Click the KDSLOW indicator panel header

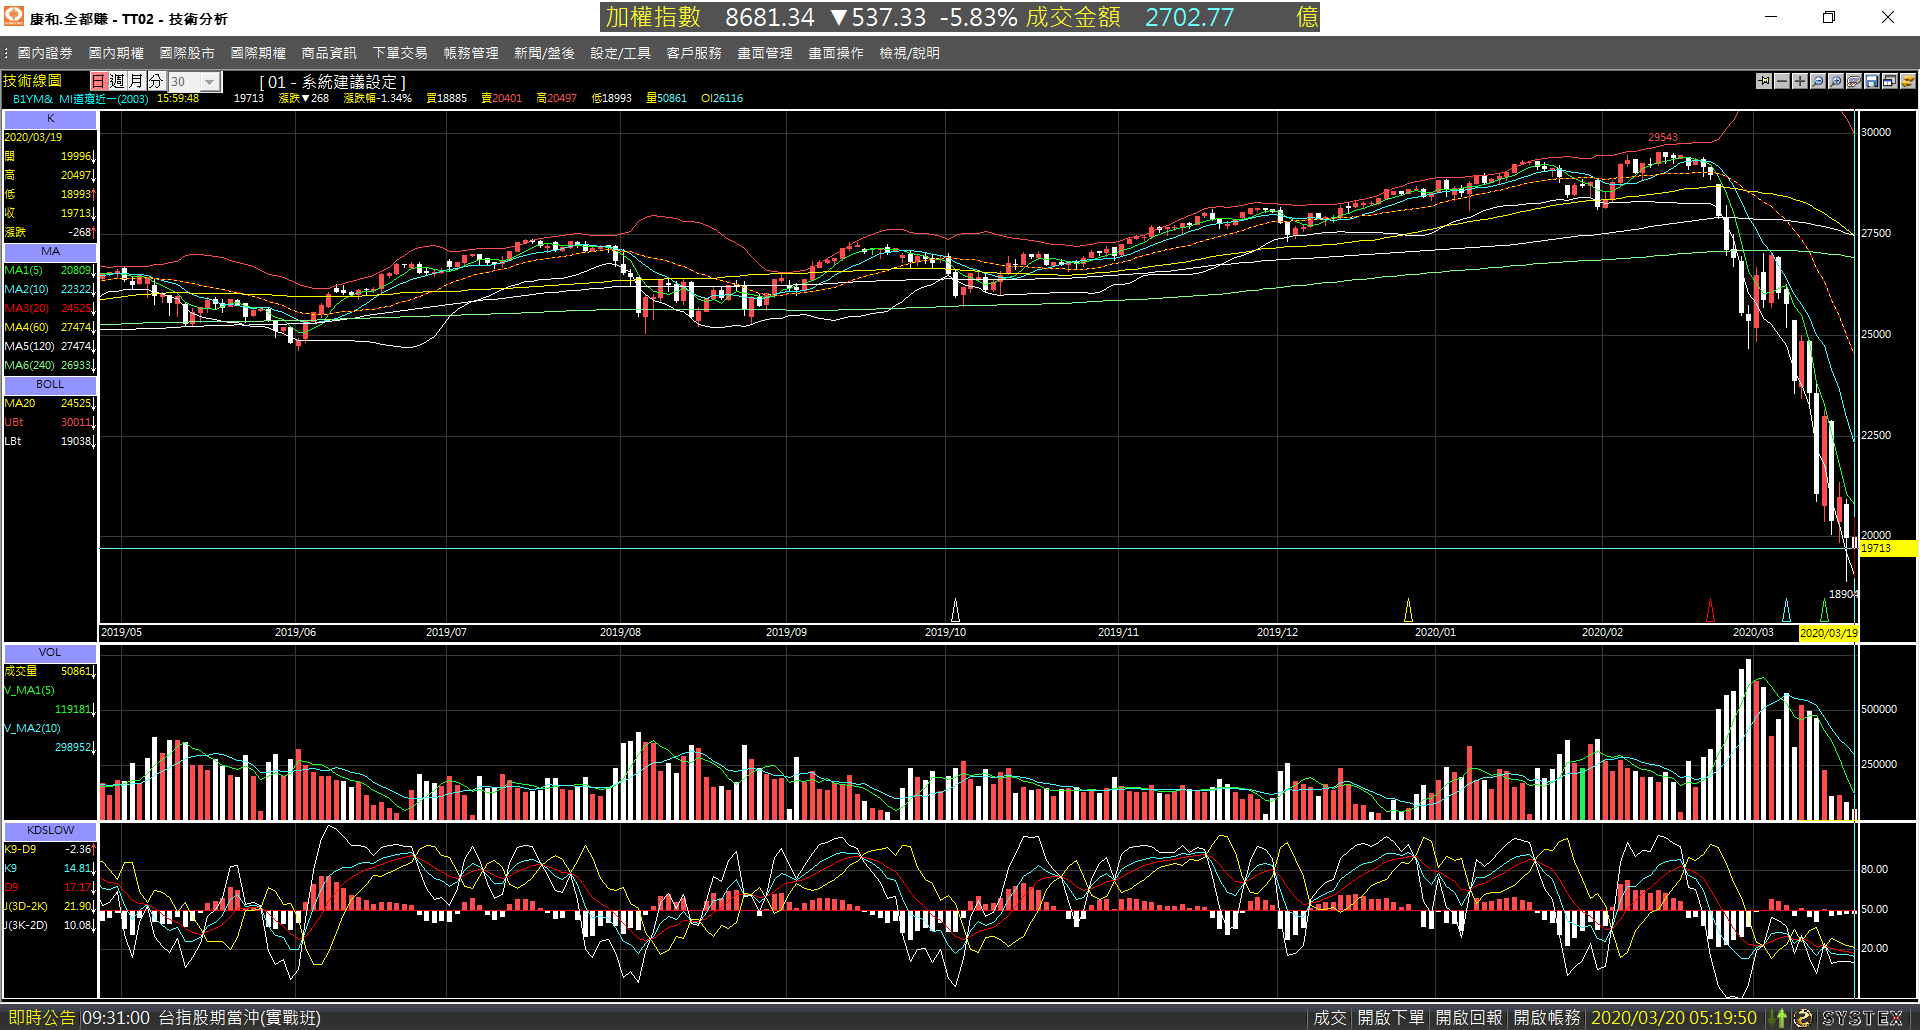(50, 831)
